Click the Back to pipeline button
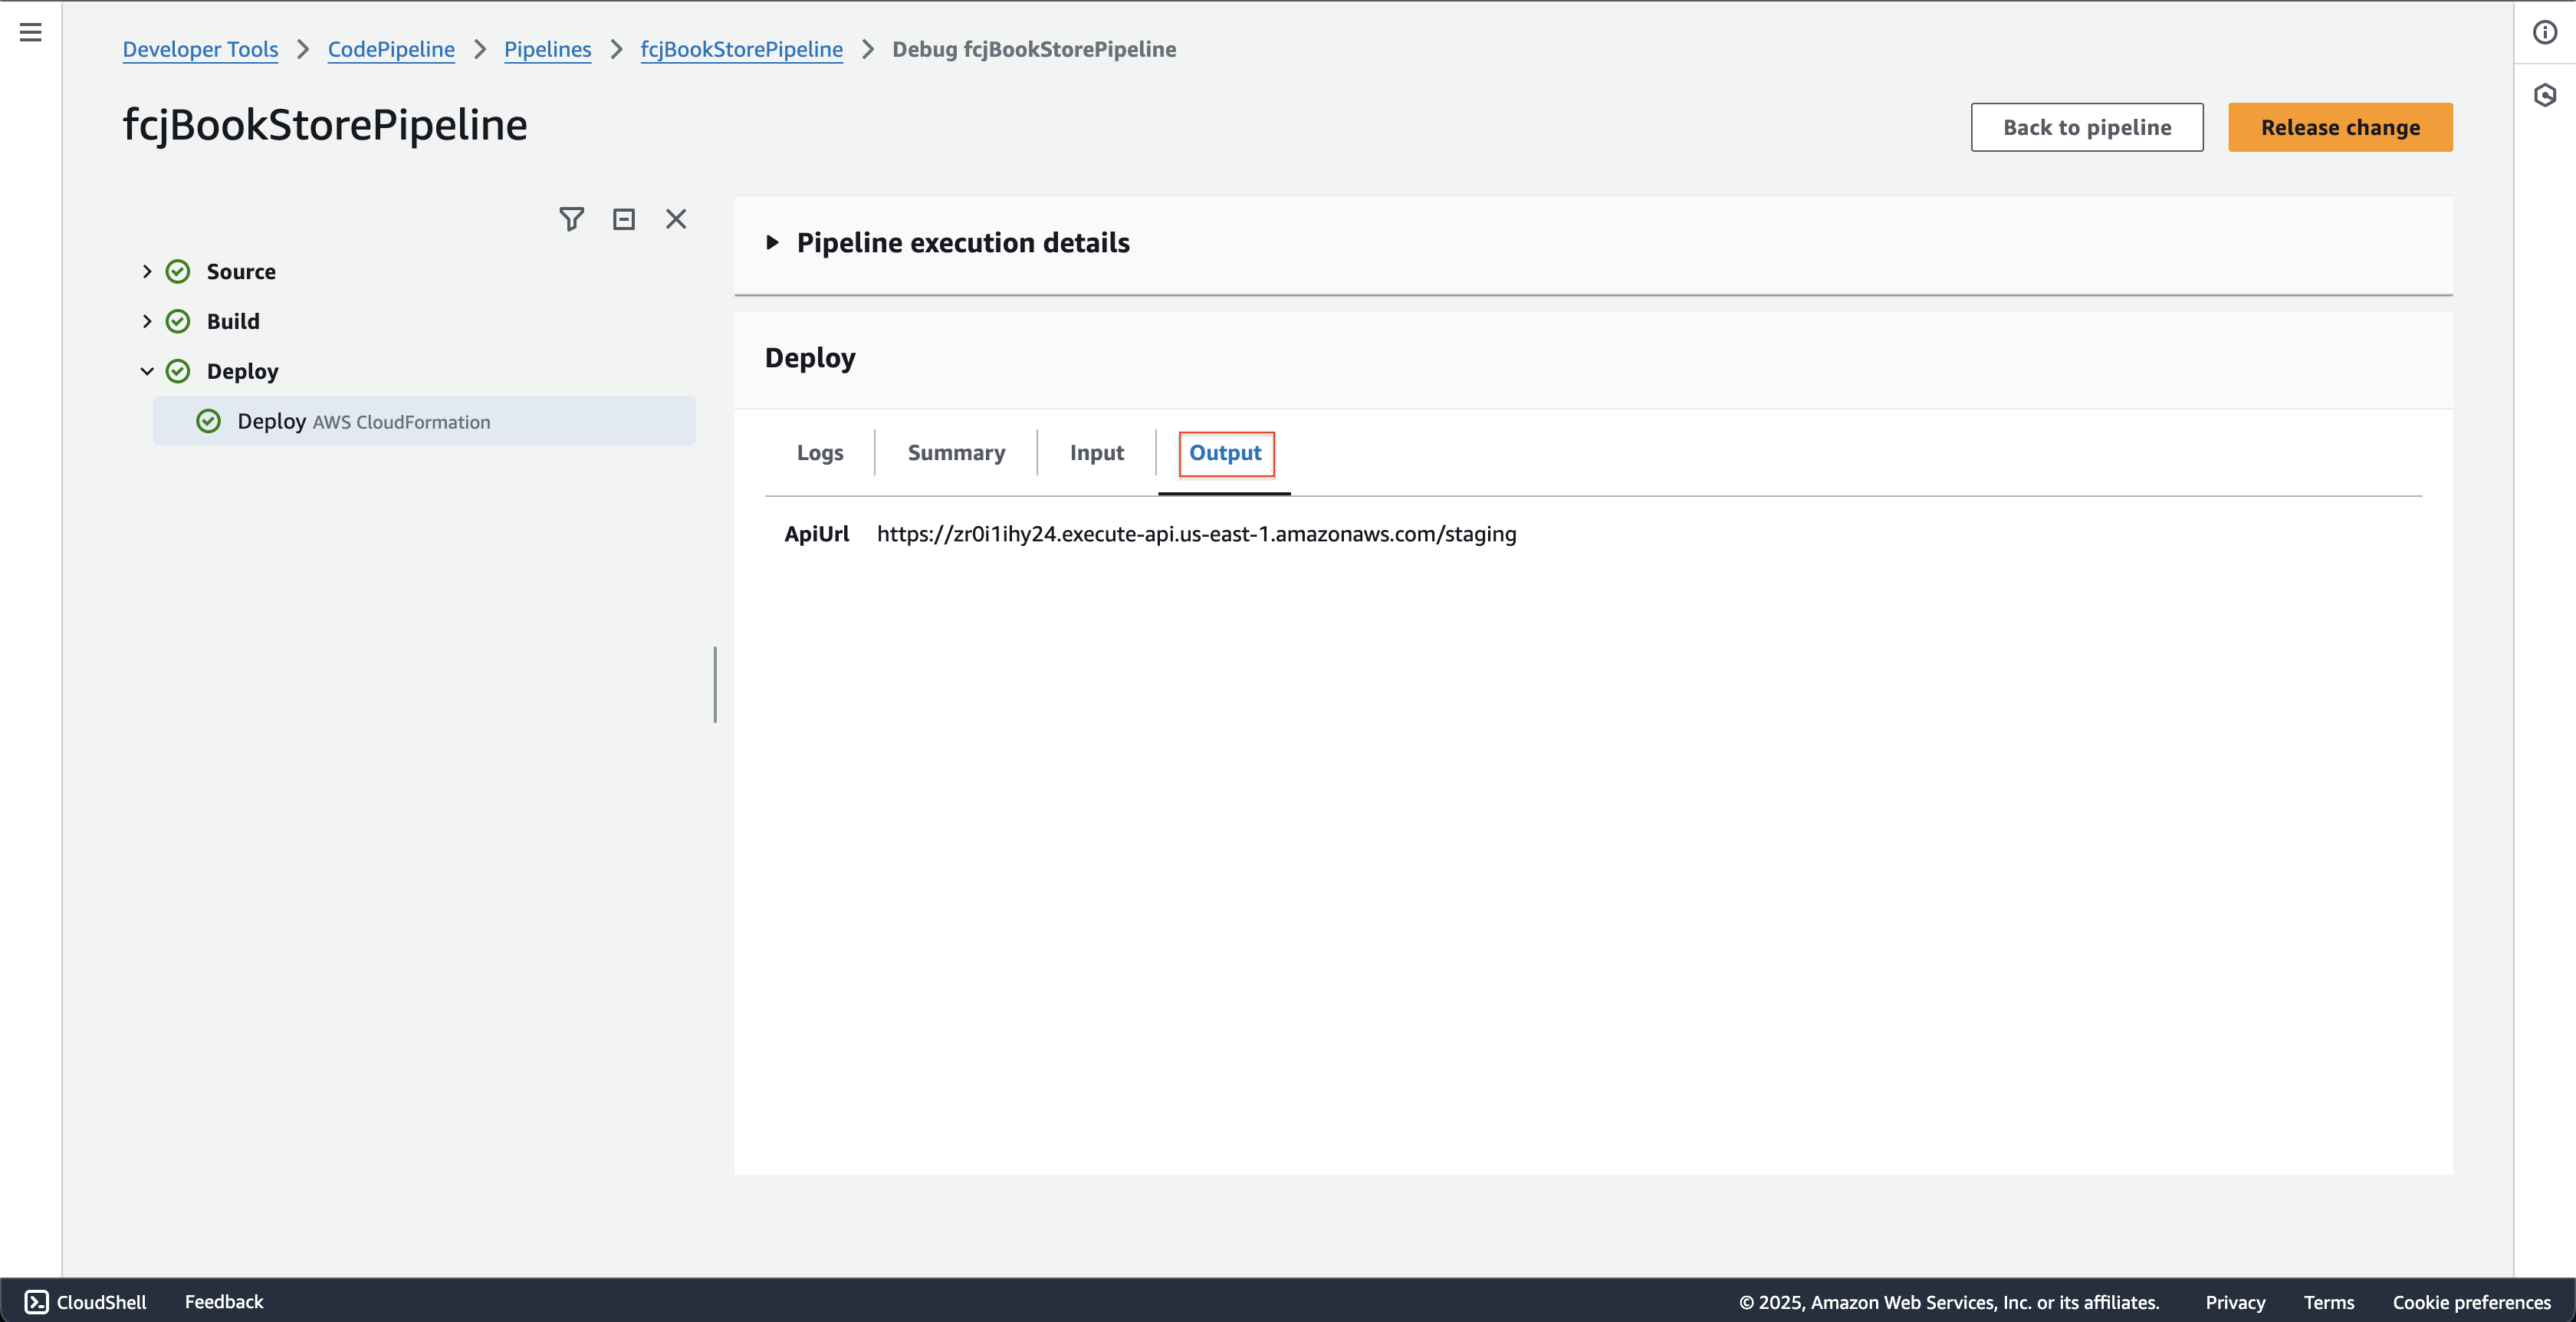The width and height of the screenshot is (2576, 1322). point(2087,127)
